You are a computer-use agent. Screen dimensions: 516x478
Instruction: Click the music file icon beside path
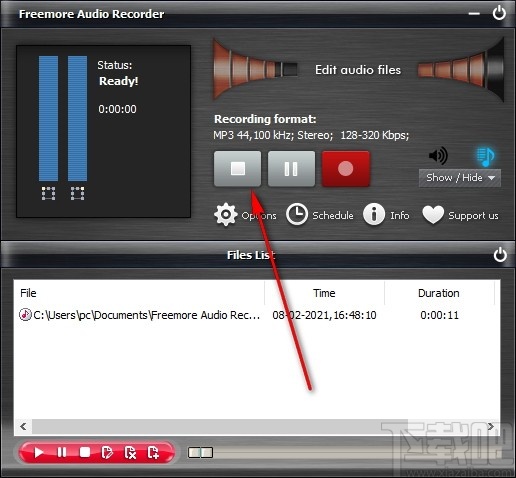[x=25, y=315]
